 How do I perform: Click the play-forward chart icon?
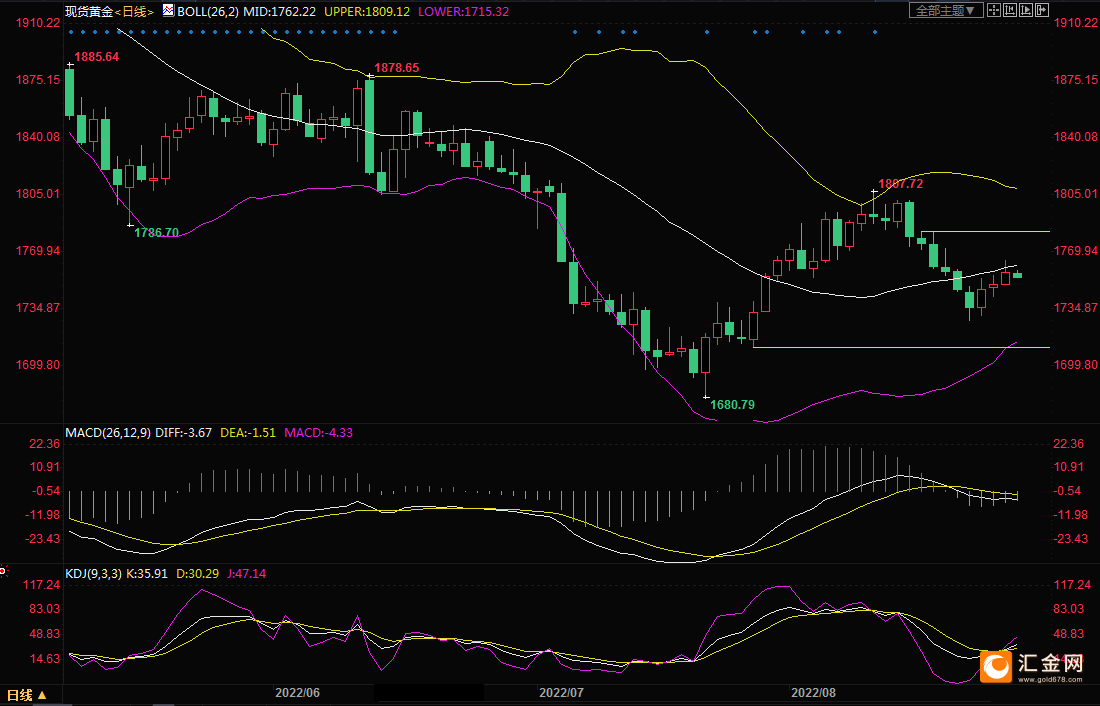tap(1026, 11)
